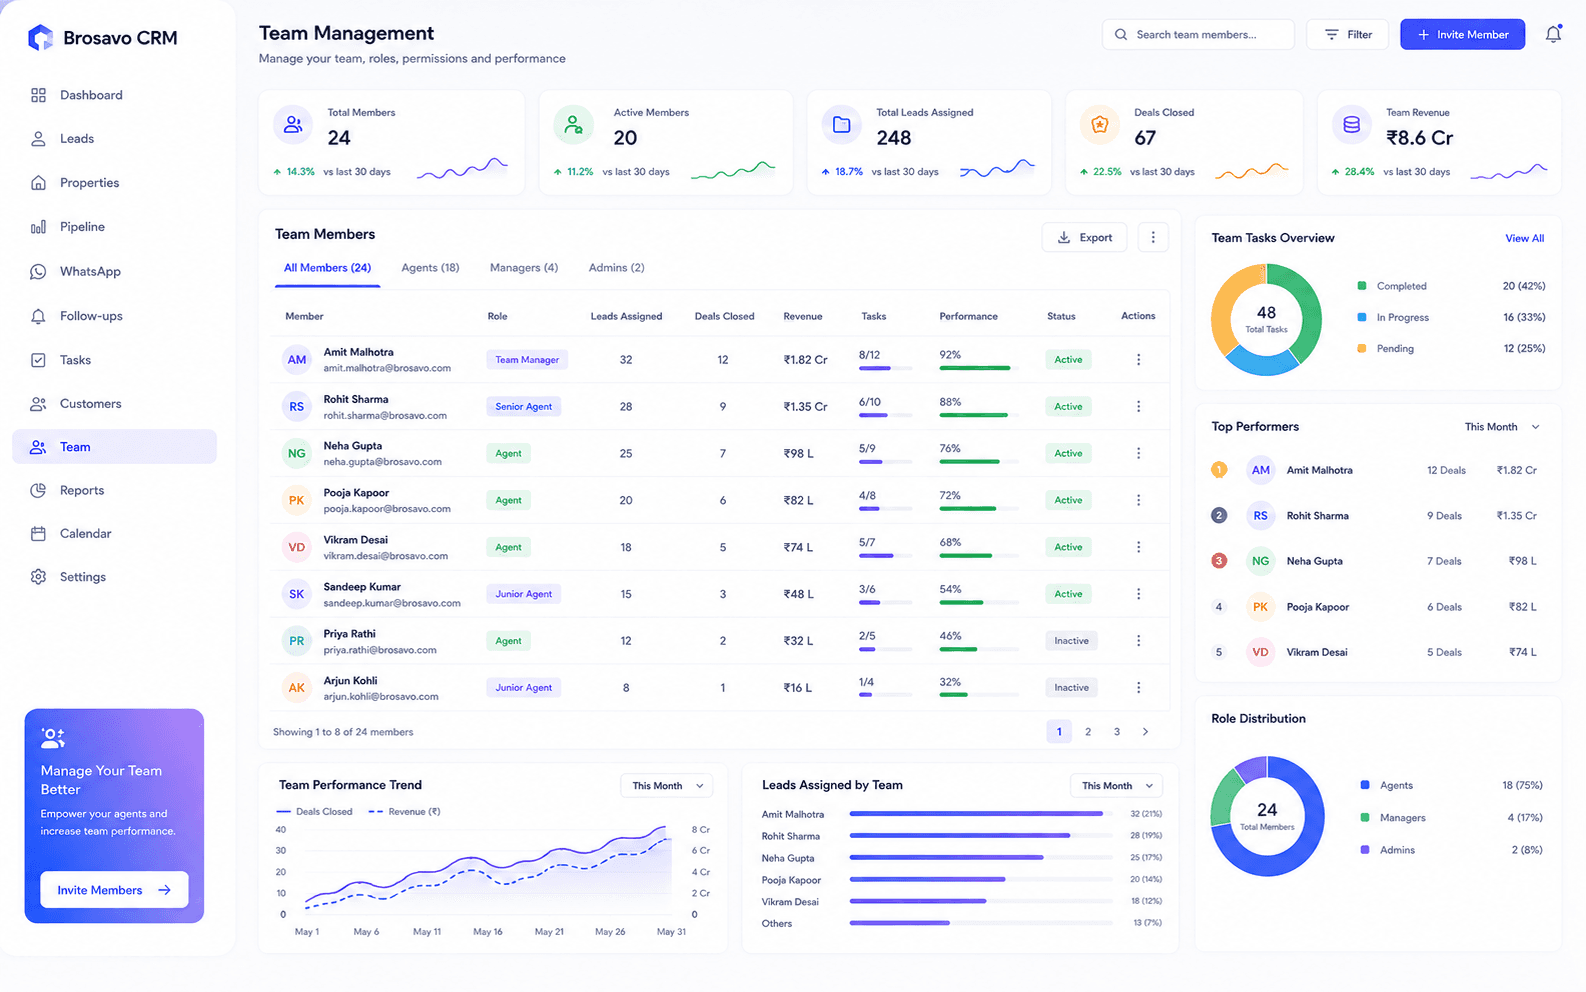Click the Customers people icon in sidebar
Image resolution: width=1586 pixels, height=992 pixels.
[x=38, y=404]
